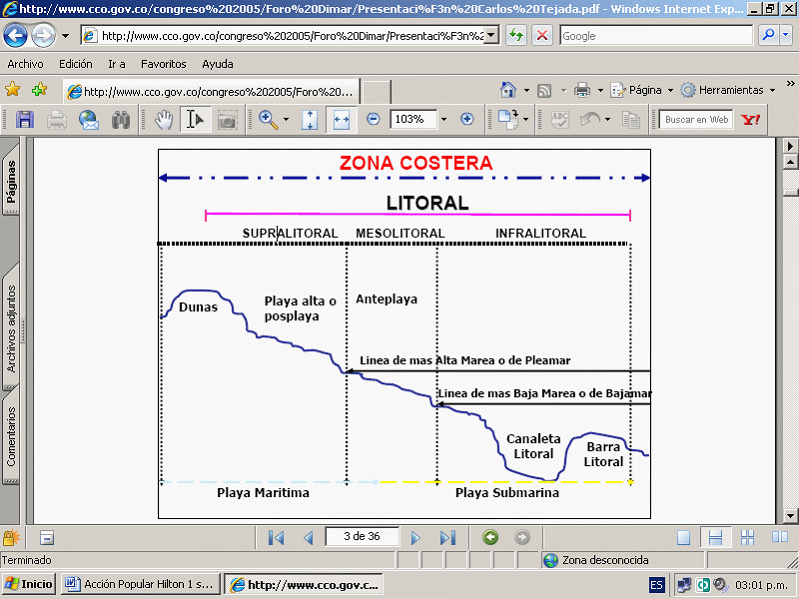Viewport: 799px width, 599px height.
Task: Toggle the Archivos adjuntos side panel
Action: pos(11,328)
